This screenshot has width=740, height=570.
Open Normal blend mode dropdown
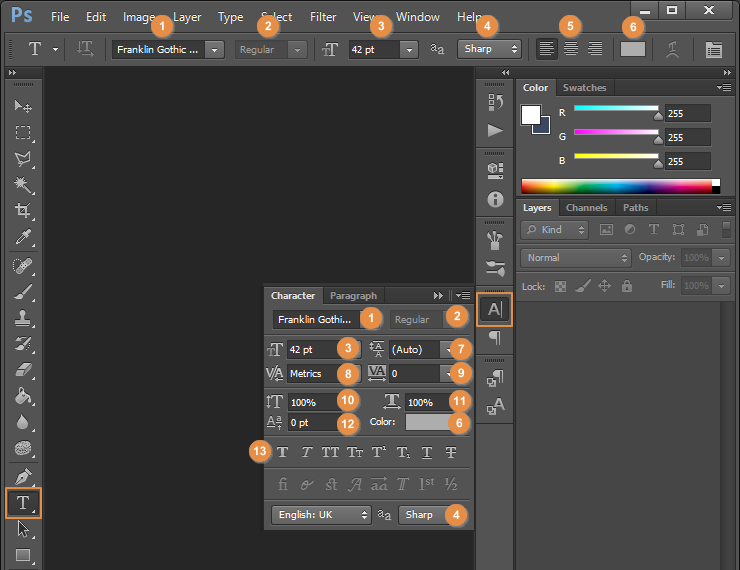pos(576,258)
